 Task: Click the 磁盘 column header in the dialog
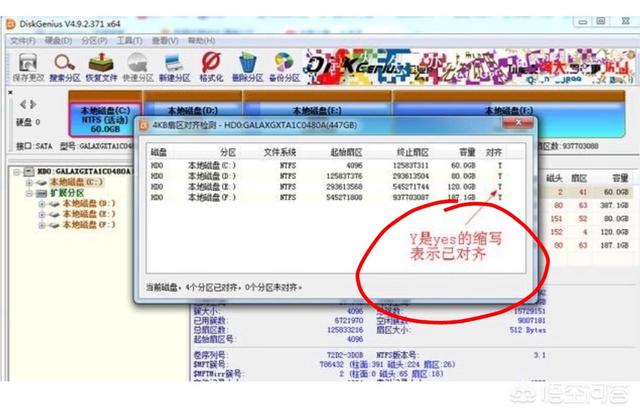[159, 152]
